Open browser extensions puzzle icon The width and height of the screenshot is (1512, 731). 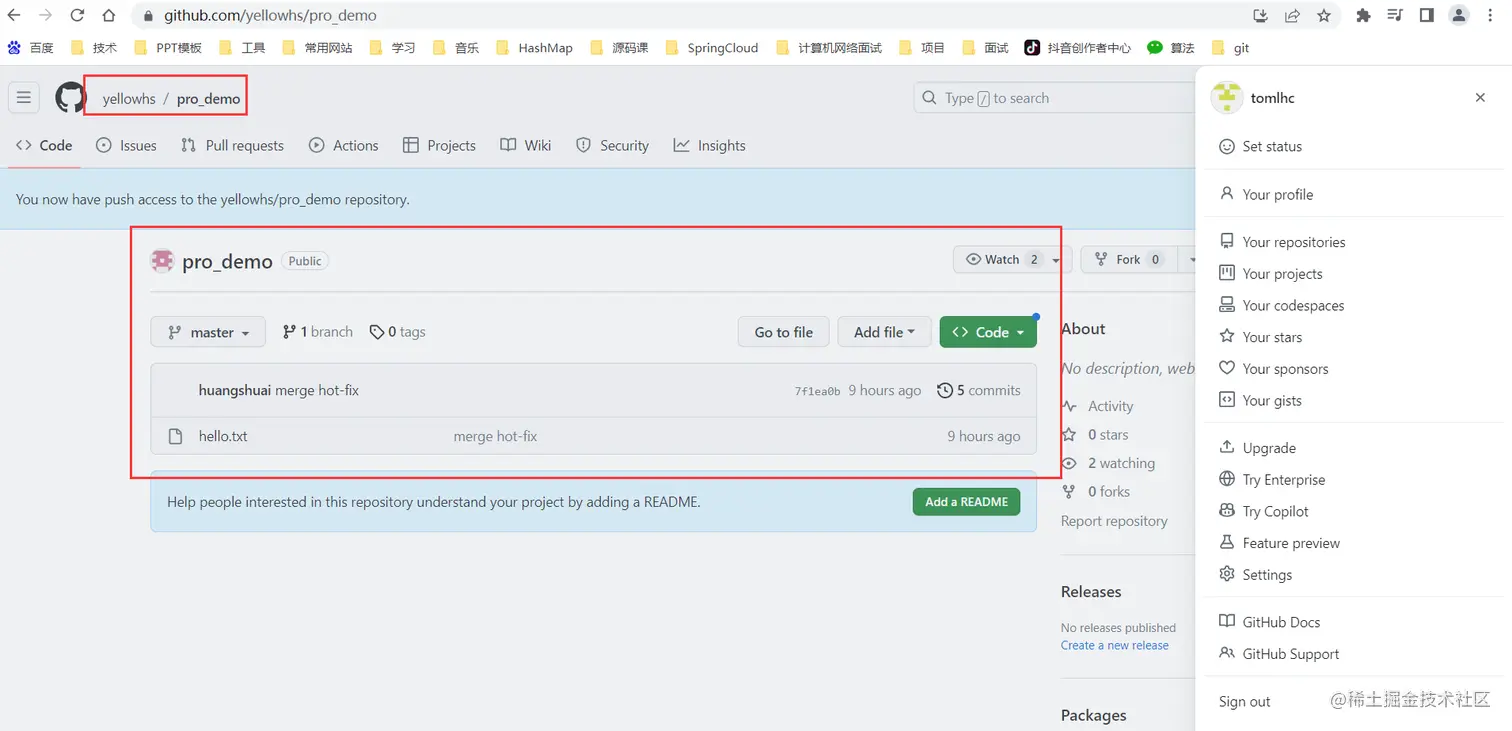pyautogui.click(x=1363, y=15)
